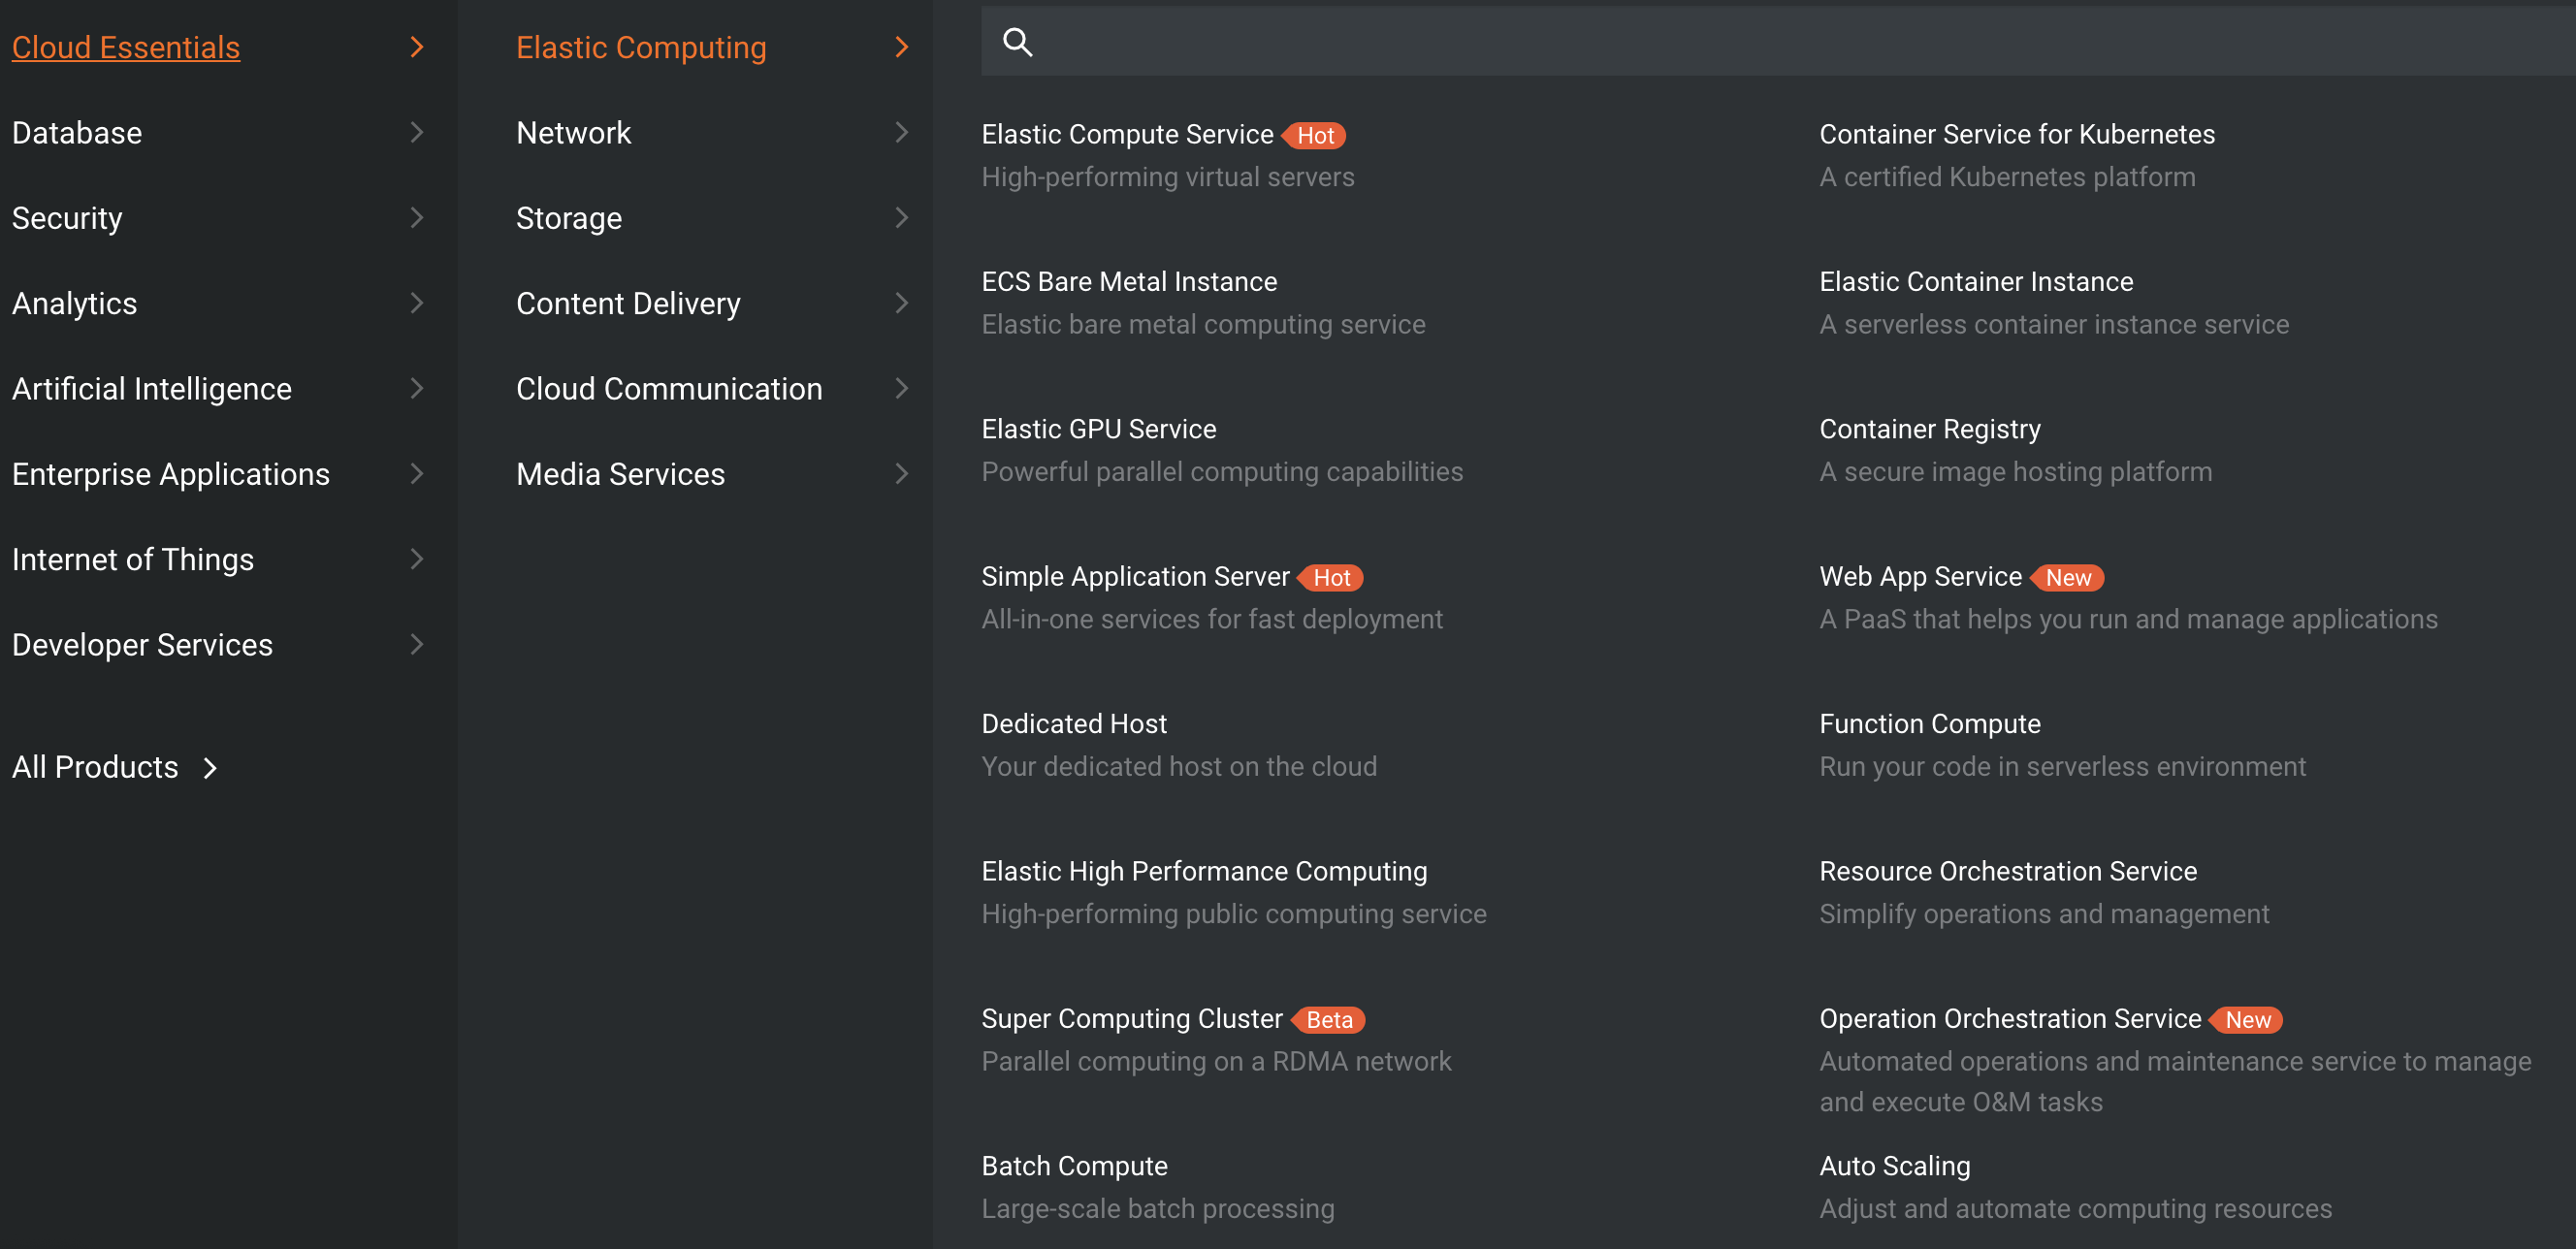Click the Hot badge beside Elastic Compute Service
The height and width of the screenshot is (1249, 2576).
point(1315,135)
